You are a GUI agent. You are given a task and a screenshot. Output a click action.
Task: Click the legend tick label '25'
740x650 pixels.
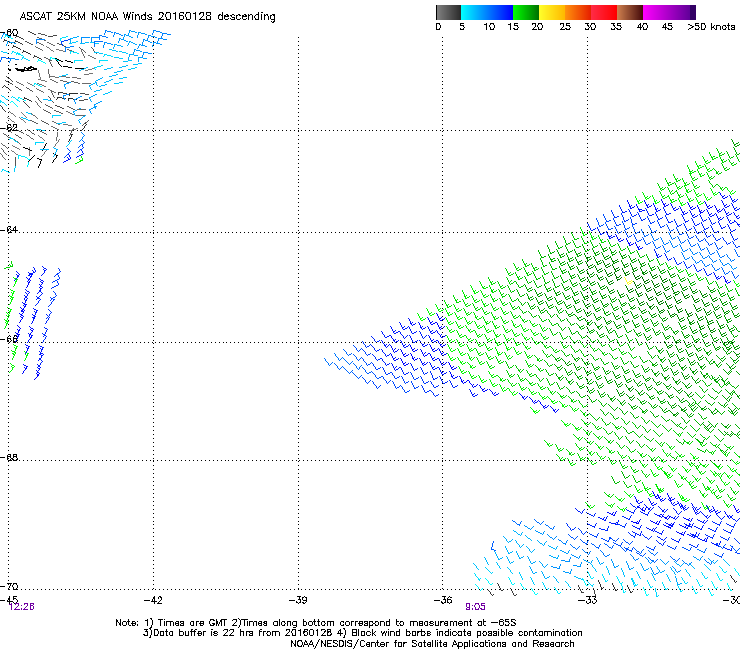pyautogui.click(x=565, y=27)
